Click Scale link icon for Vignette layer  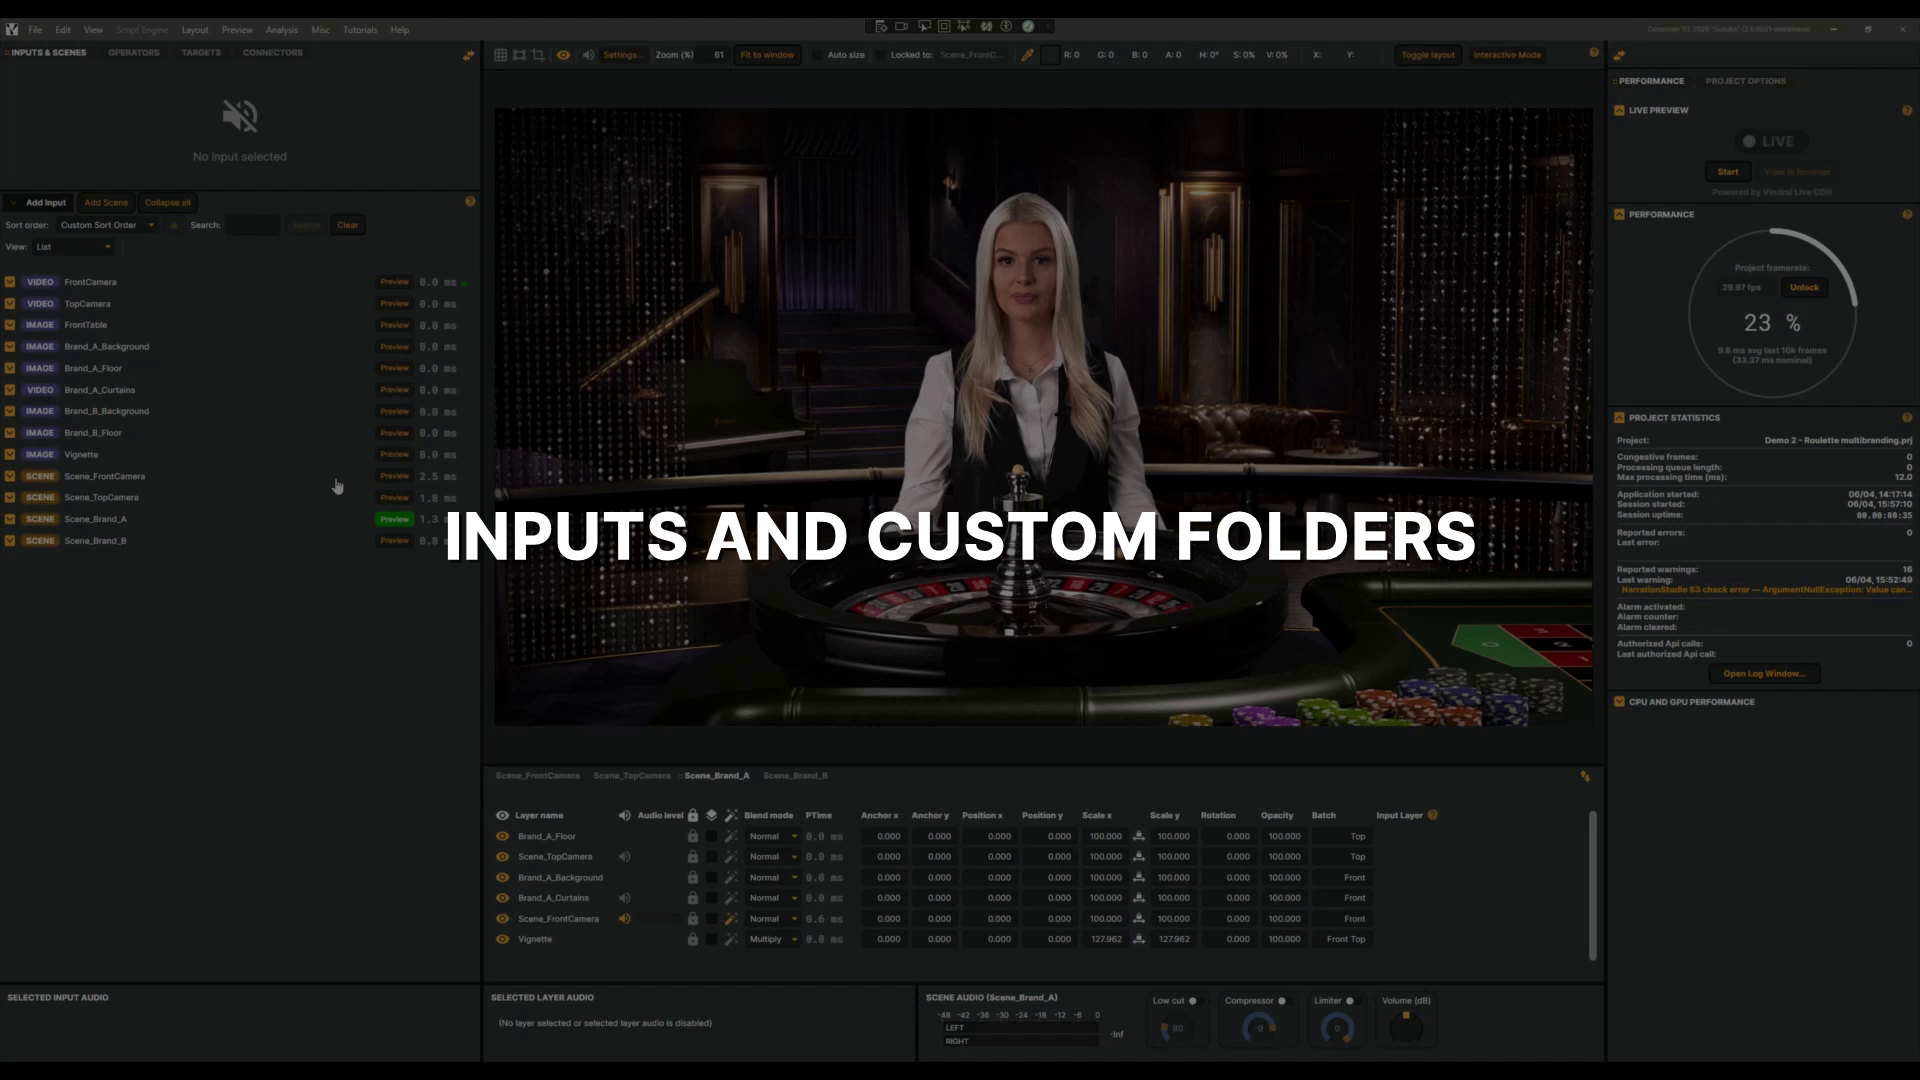click(1138, 939)
